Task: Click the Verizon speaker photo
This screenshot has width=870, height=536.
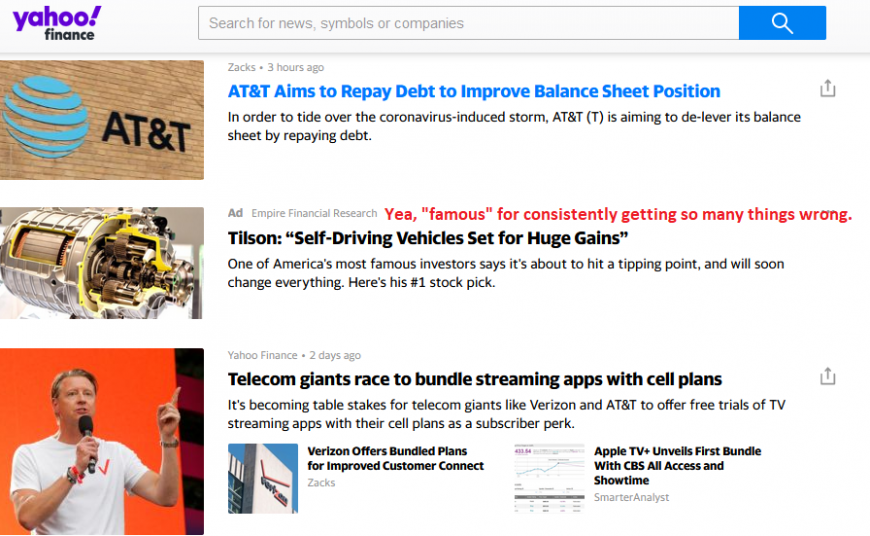Action: point(102,441)
